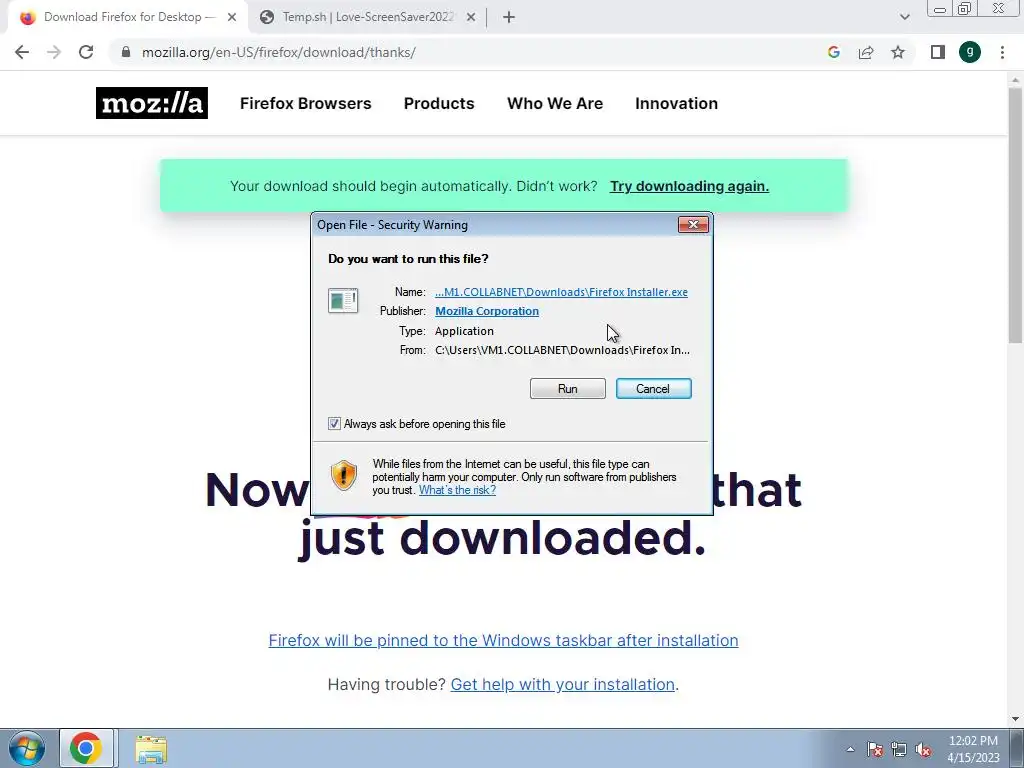
Task: Switch to the Temp.sh Love-ScreenSaver tab
Action: (367, 18)
